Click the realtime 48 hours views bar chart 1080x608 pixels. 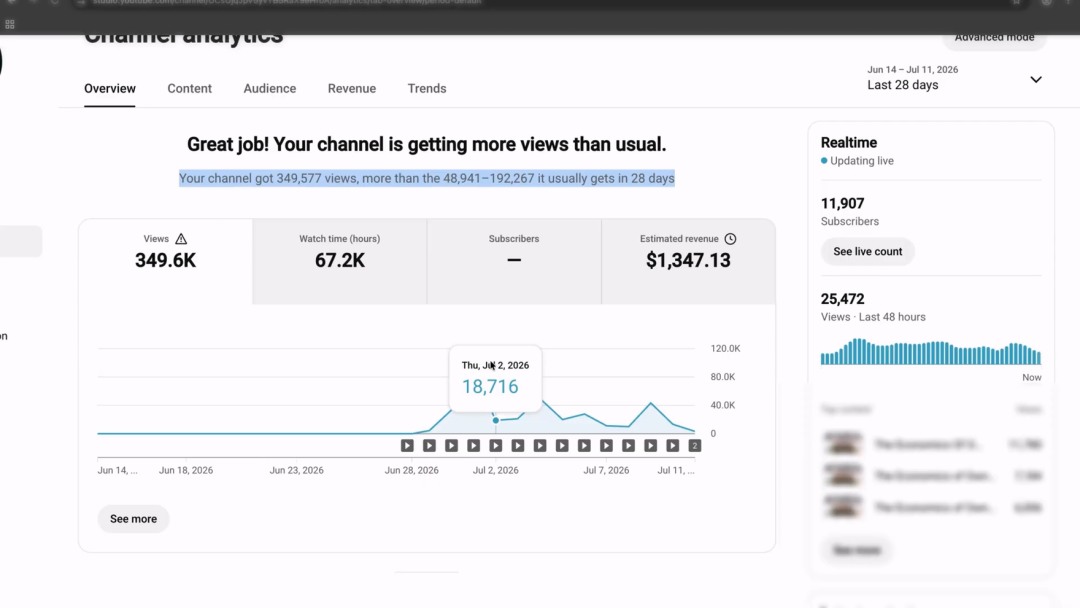click(x=931, y=351)
